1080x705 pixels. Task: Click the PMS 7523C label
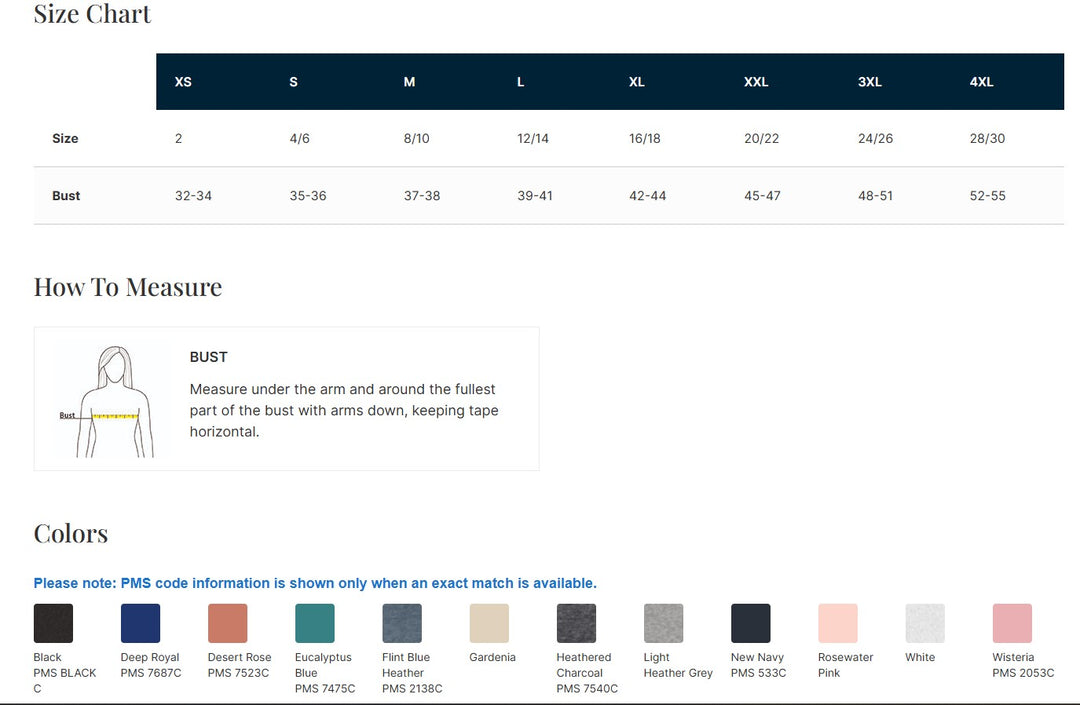[238, 673]
